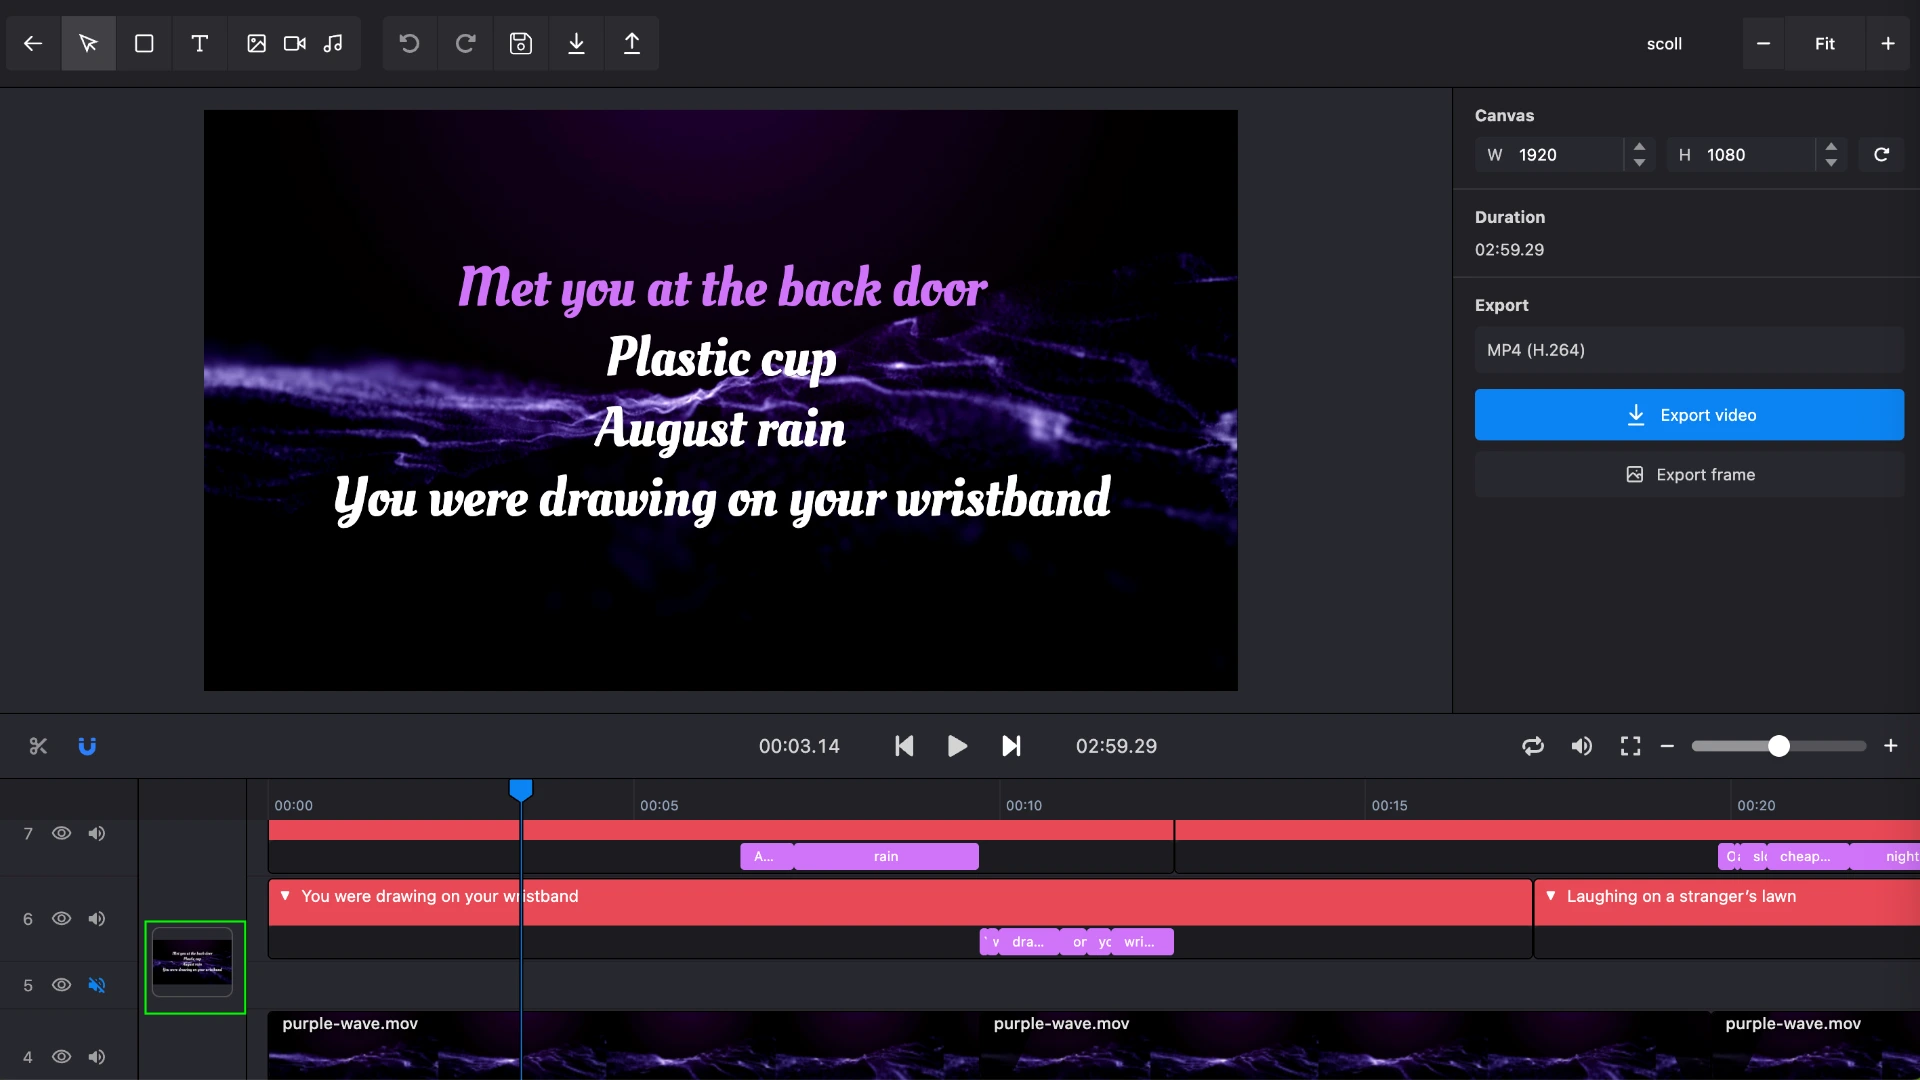Click the upload arrow icon in toolbar

pyautogui.click(x=632, y=43)
